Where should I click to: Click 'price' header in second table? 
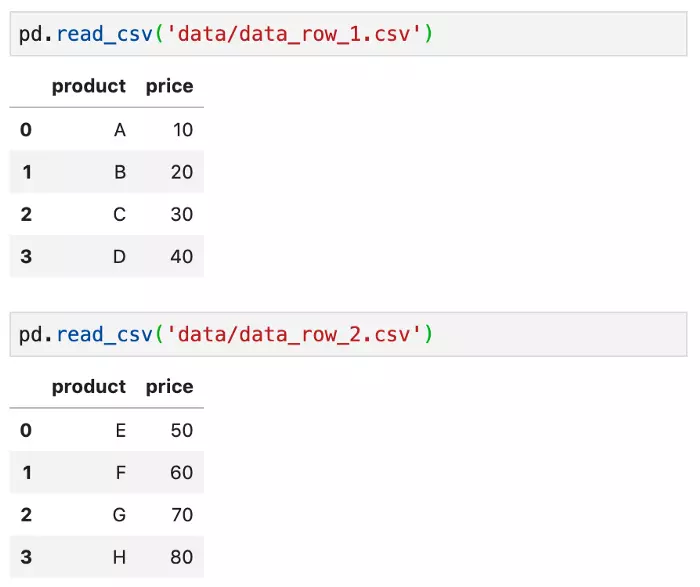[x=169, y=386]
